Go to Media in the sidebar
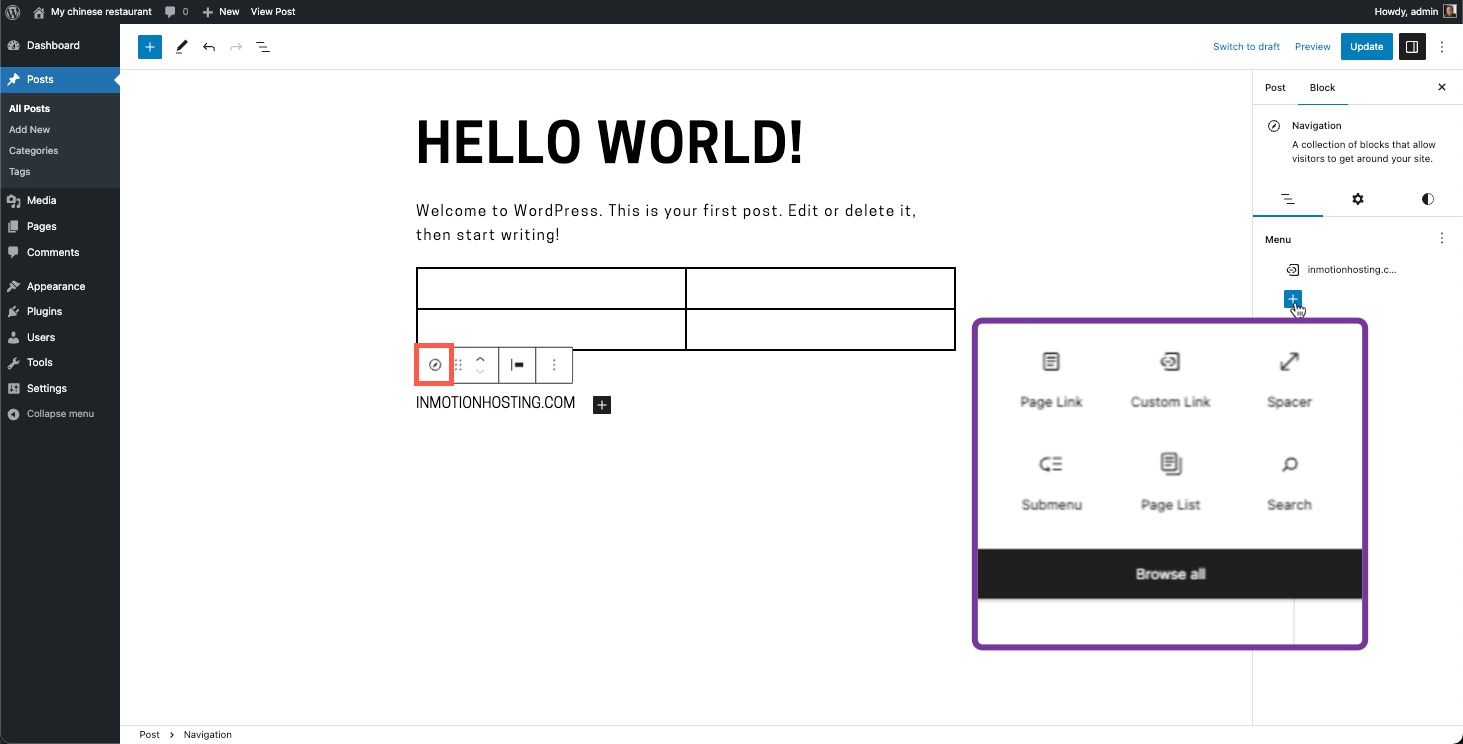 click(60, 201)
